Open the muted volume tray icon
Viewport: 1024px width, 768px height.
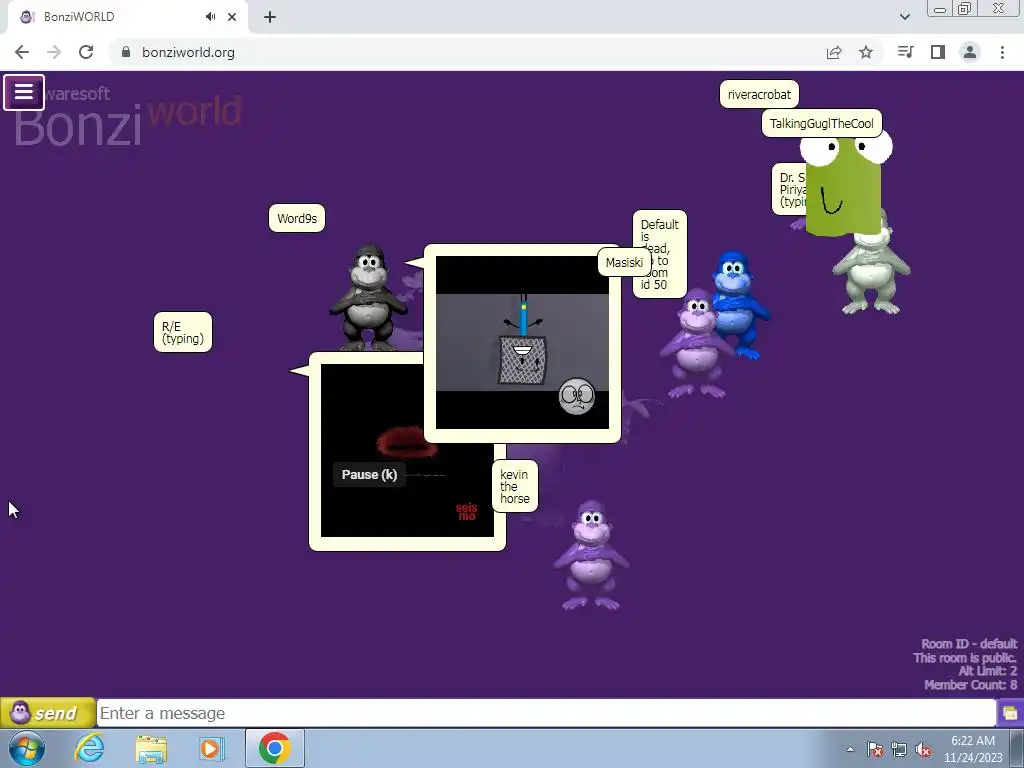click(x=923, y=750)
